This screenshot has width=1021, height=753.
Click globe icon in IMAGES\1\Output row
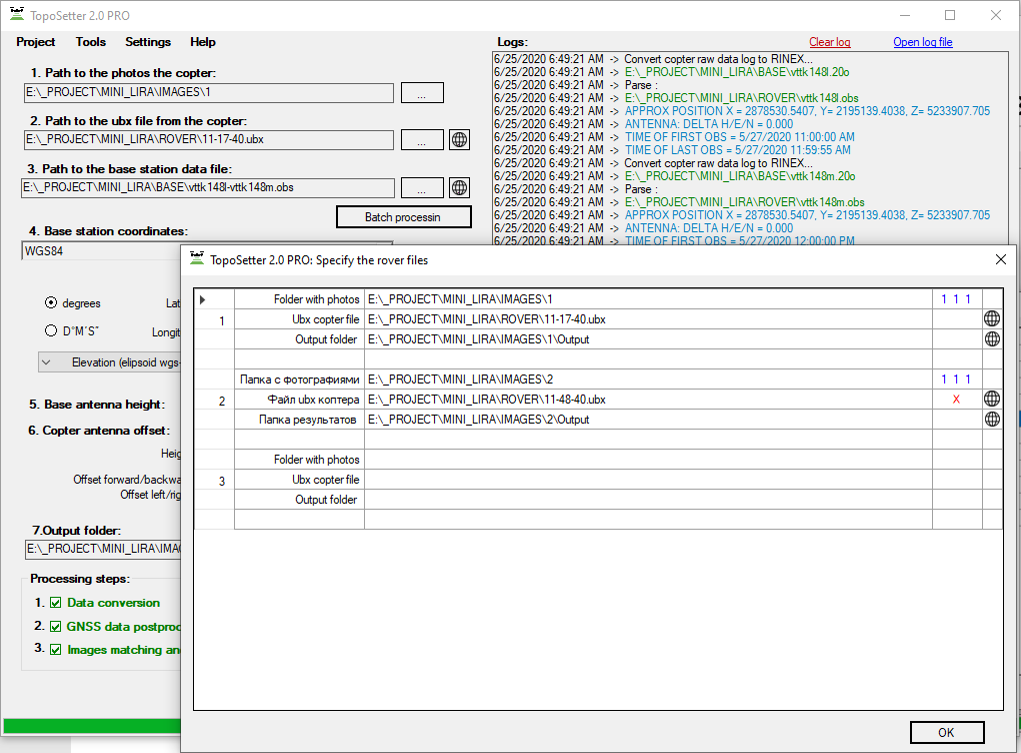(x=992, y=339)
